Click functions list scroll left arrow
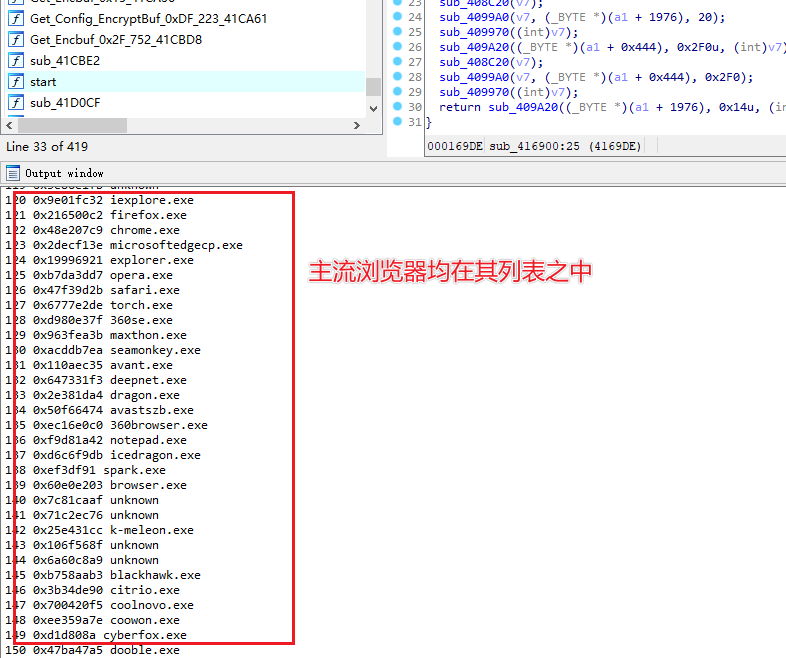 tap(10, 125)
